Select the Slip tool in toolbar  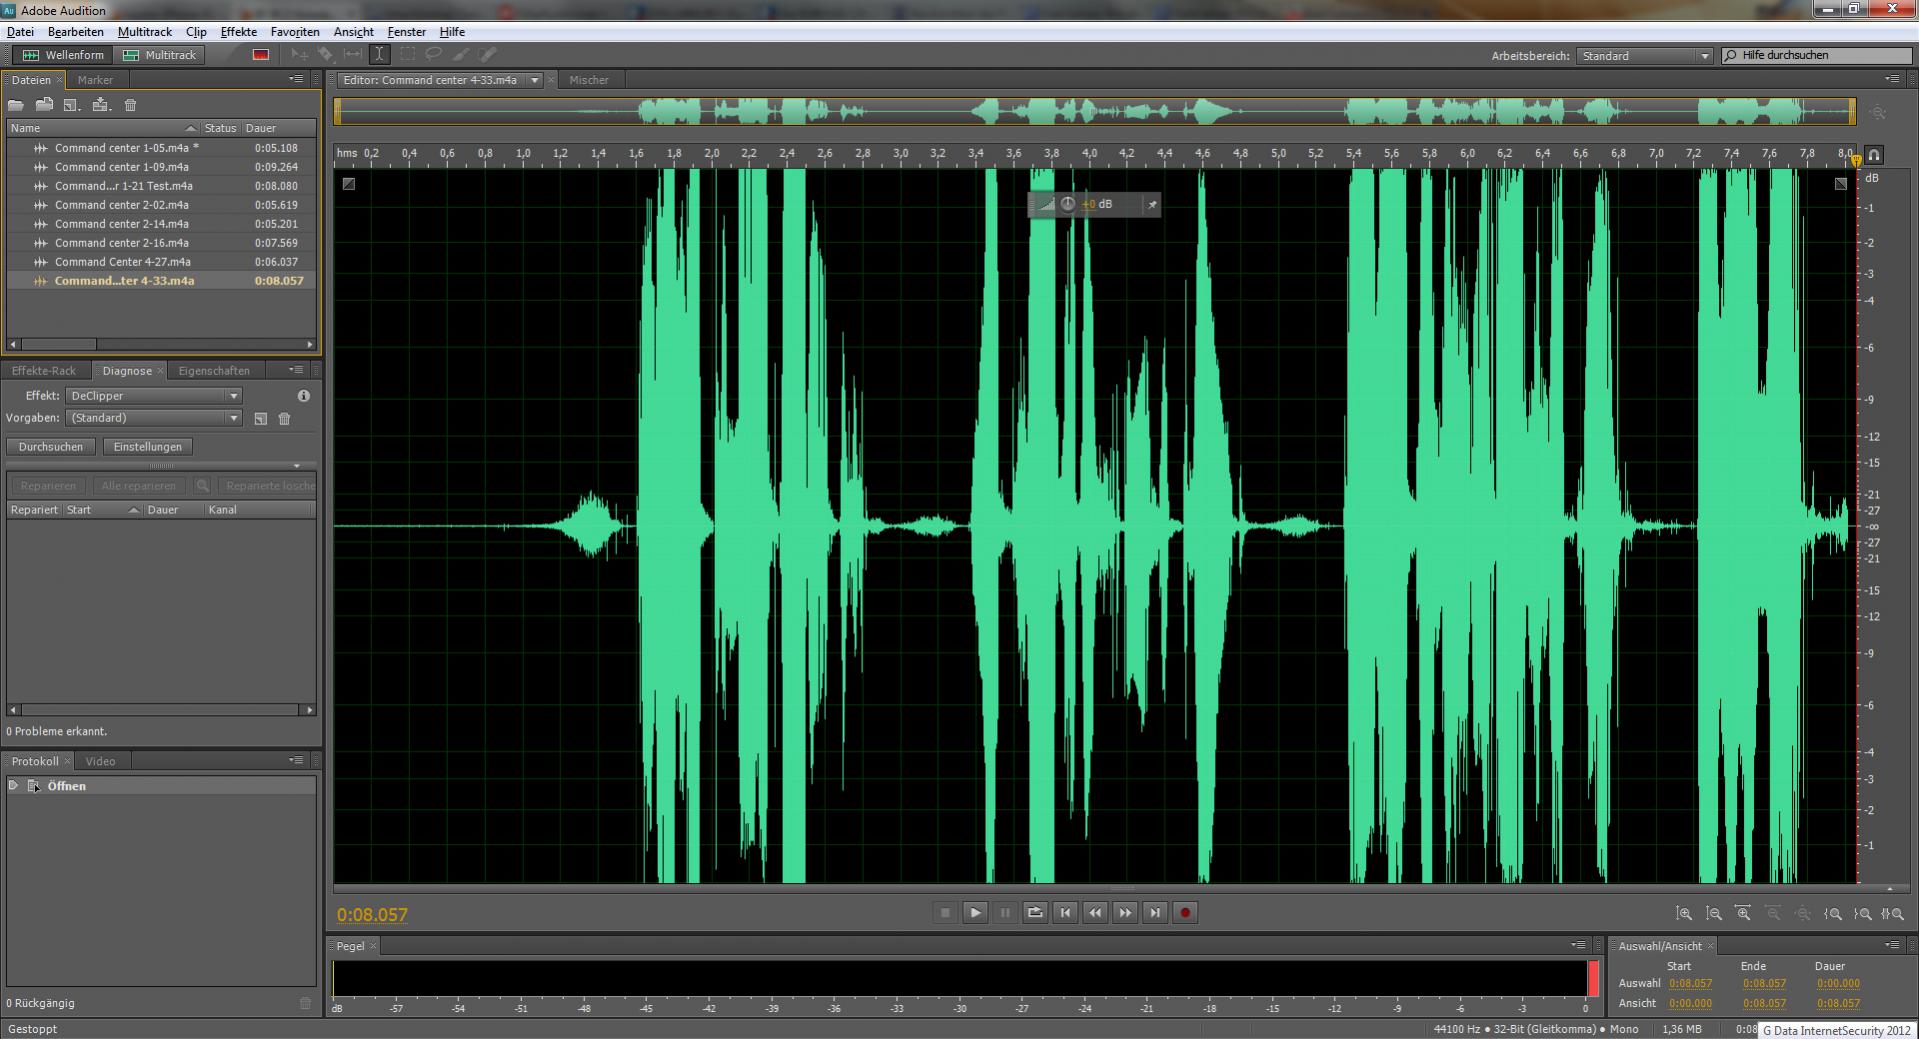(x=353, y=55)
